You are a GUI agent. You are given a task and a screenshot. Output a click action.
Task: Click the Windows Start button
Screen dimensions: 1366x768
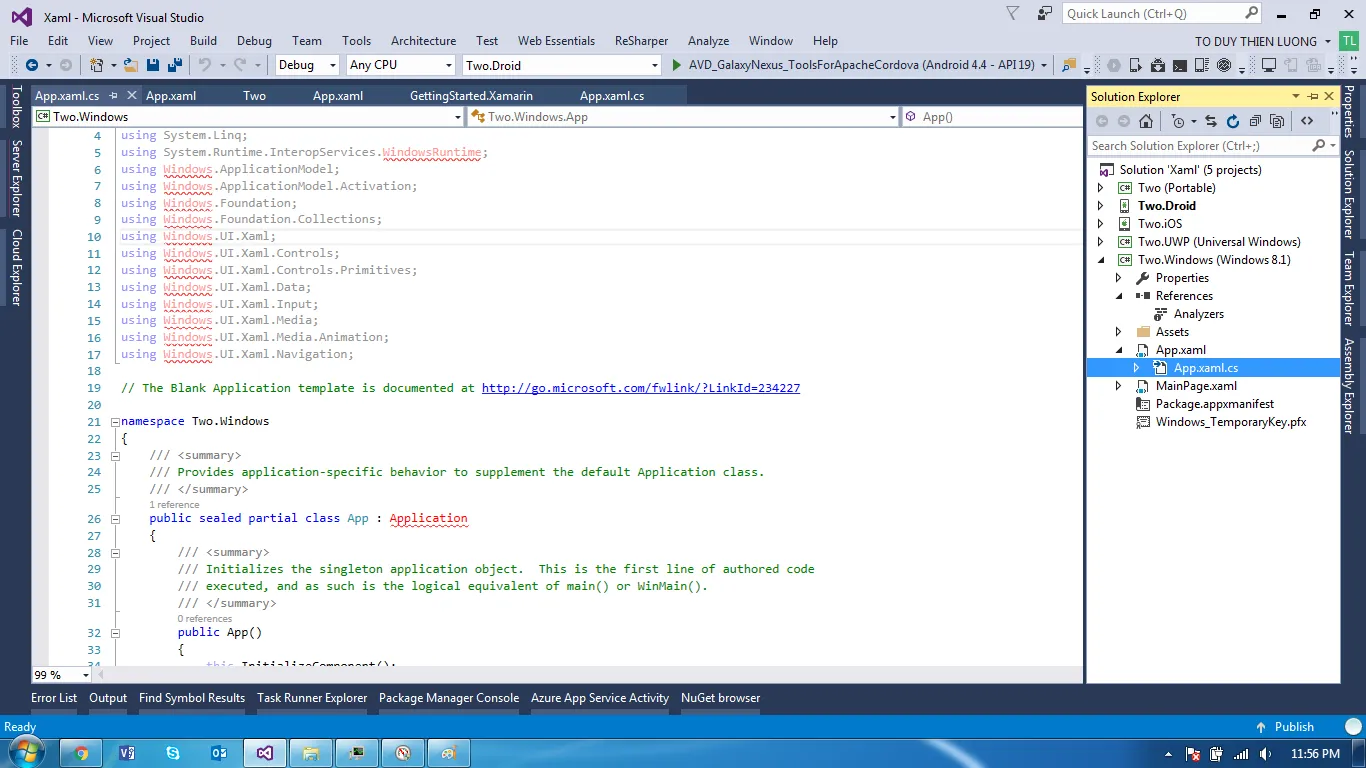26,752
